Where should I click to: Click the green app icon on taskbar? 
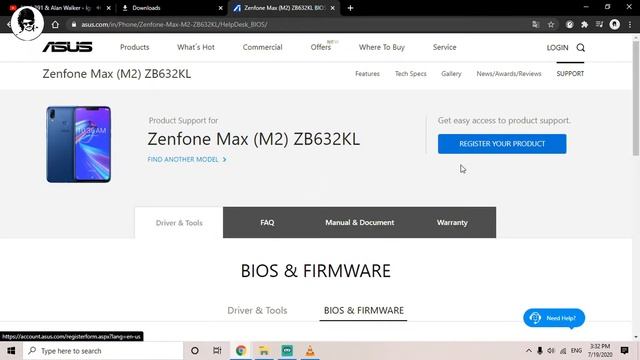(287, 351)
